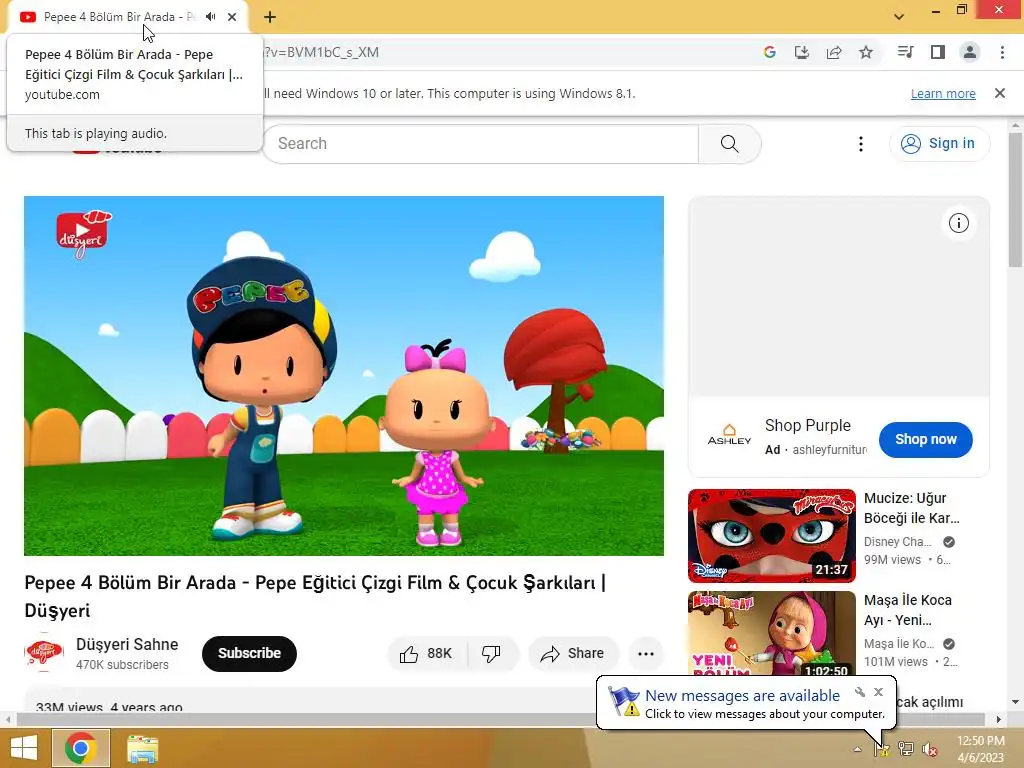Toggle the browser side panel

click(938, 52)
